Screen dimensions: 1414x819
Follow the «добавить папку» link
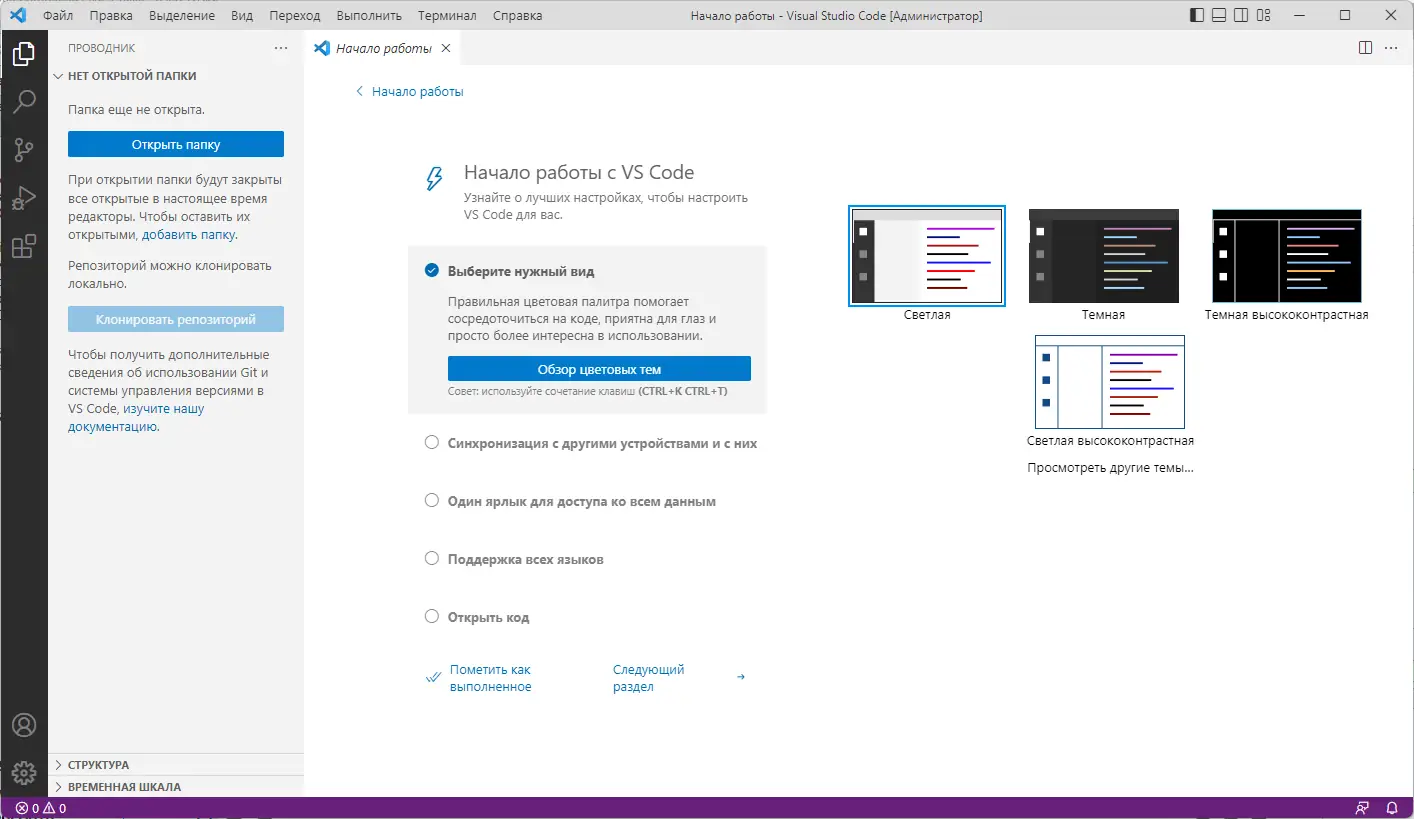(x=188, y=235)
